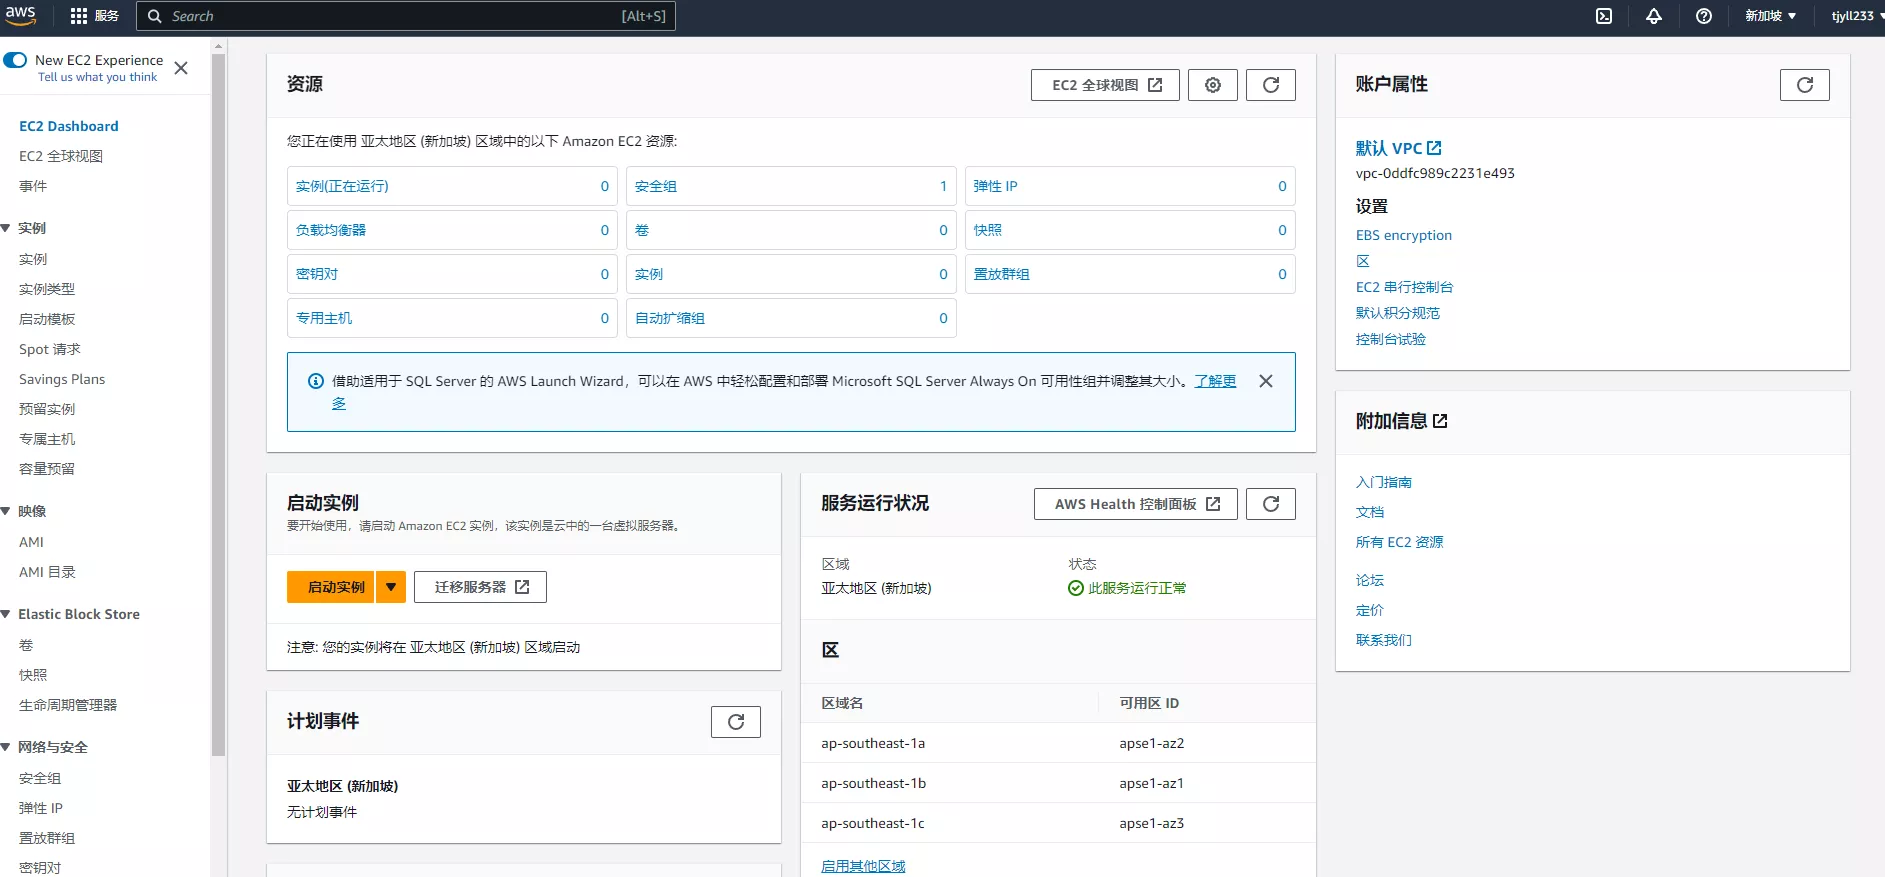Open 实例(正在运行) resource link
The height and width of the screenshot is (877, 1885).
(342, 186)
